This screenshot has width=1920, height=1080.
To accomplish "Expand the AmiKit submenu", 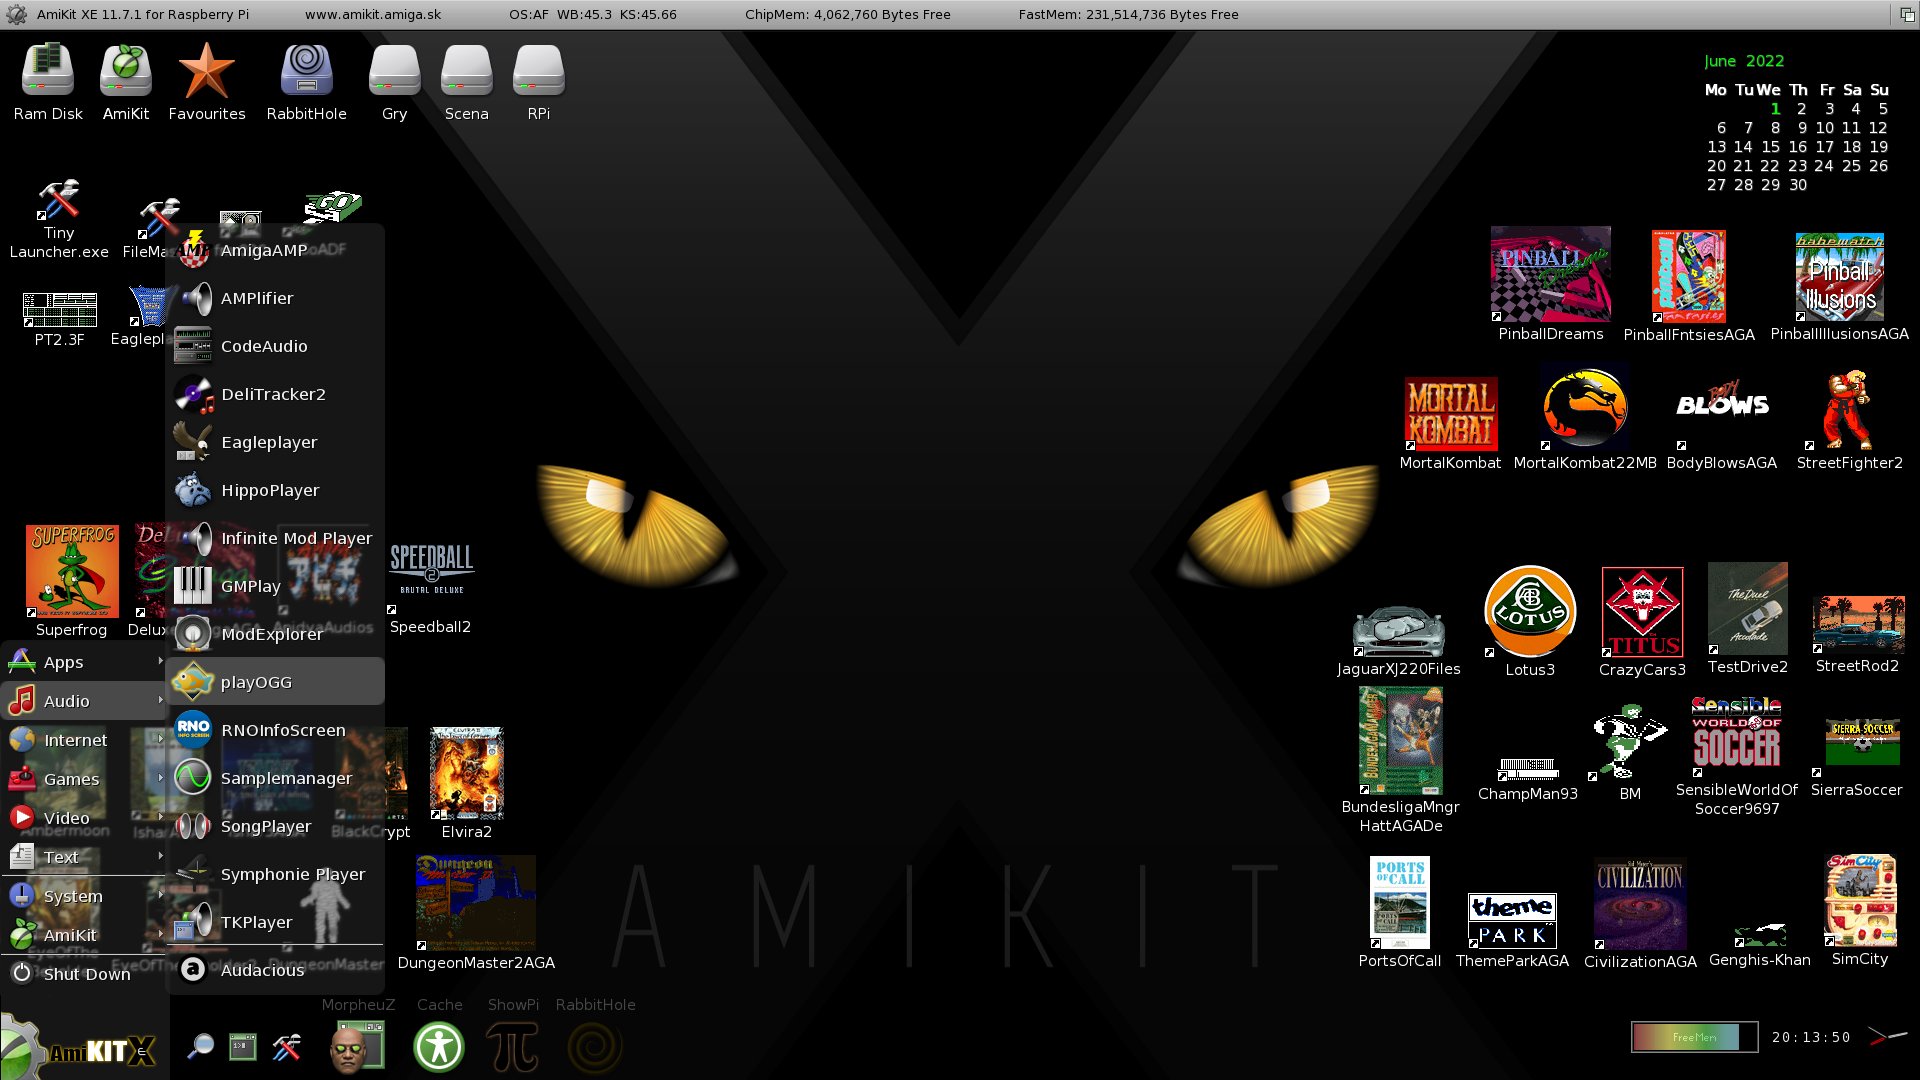I will click(x=85, y=935).
